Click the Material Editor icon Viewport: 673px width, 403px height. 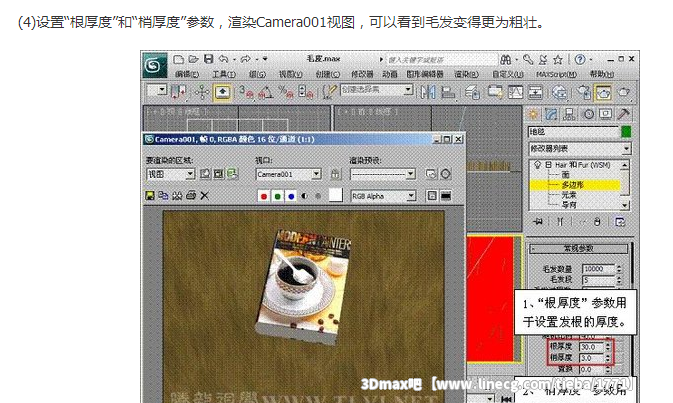(559, 92)
